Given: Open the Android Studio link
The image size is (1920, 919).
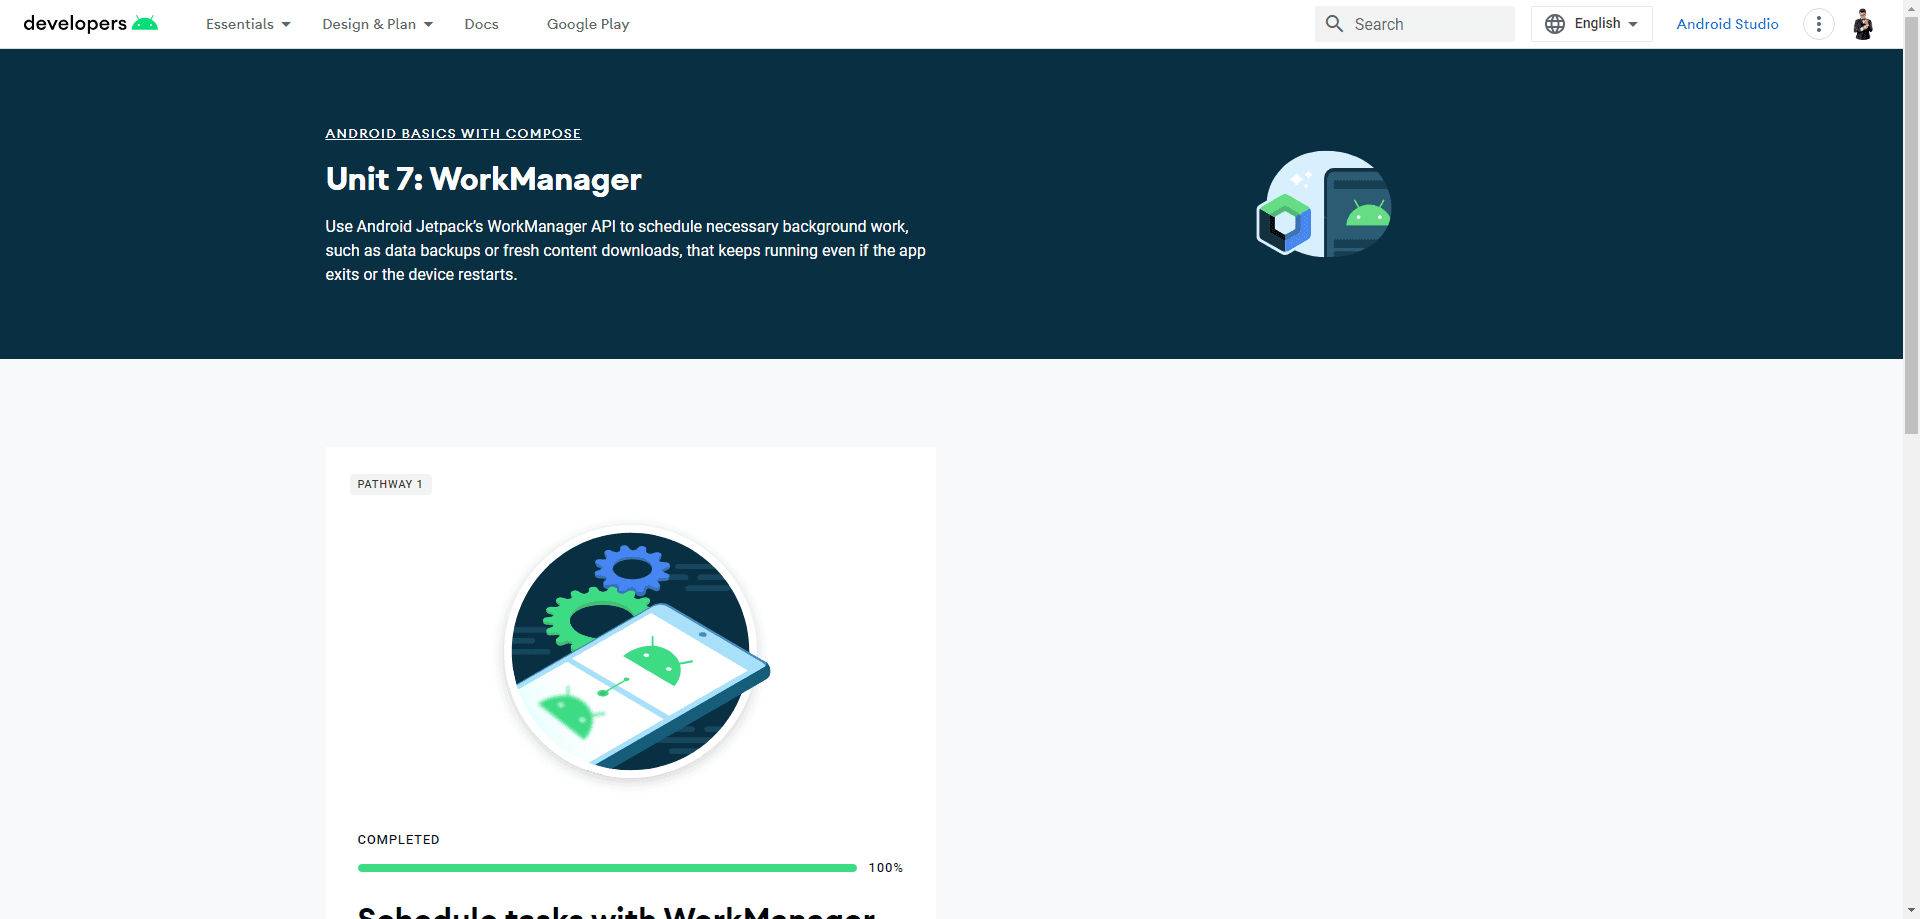Looking at the screenshot, I should click(x=1727, y=24).
